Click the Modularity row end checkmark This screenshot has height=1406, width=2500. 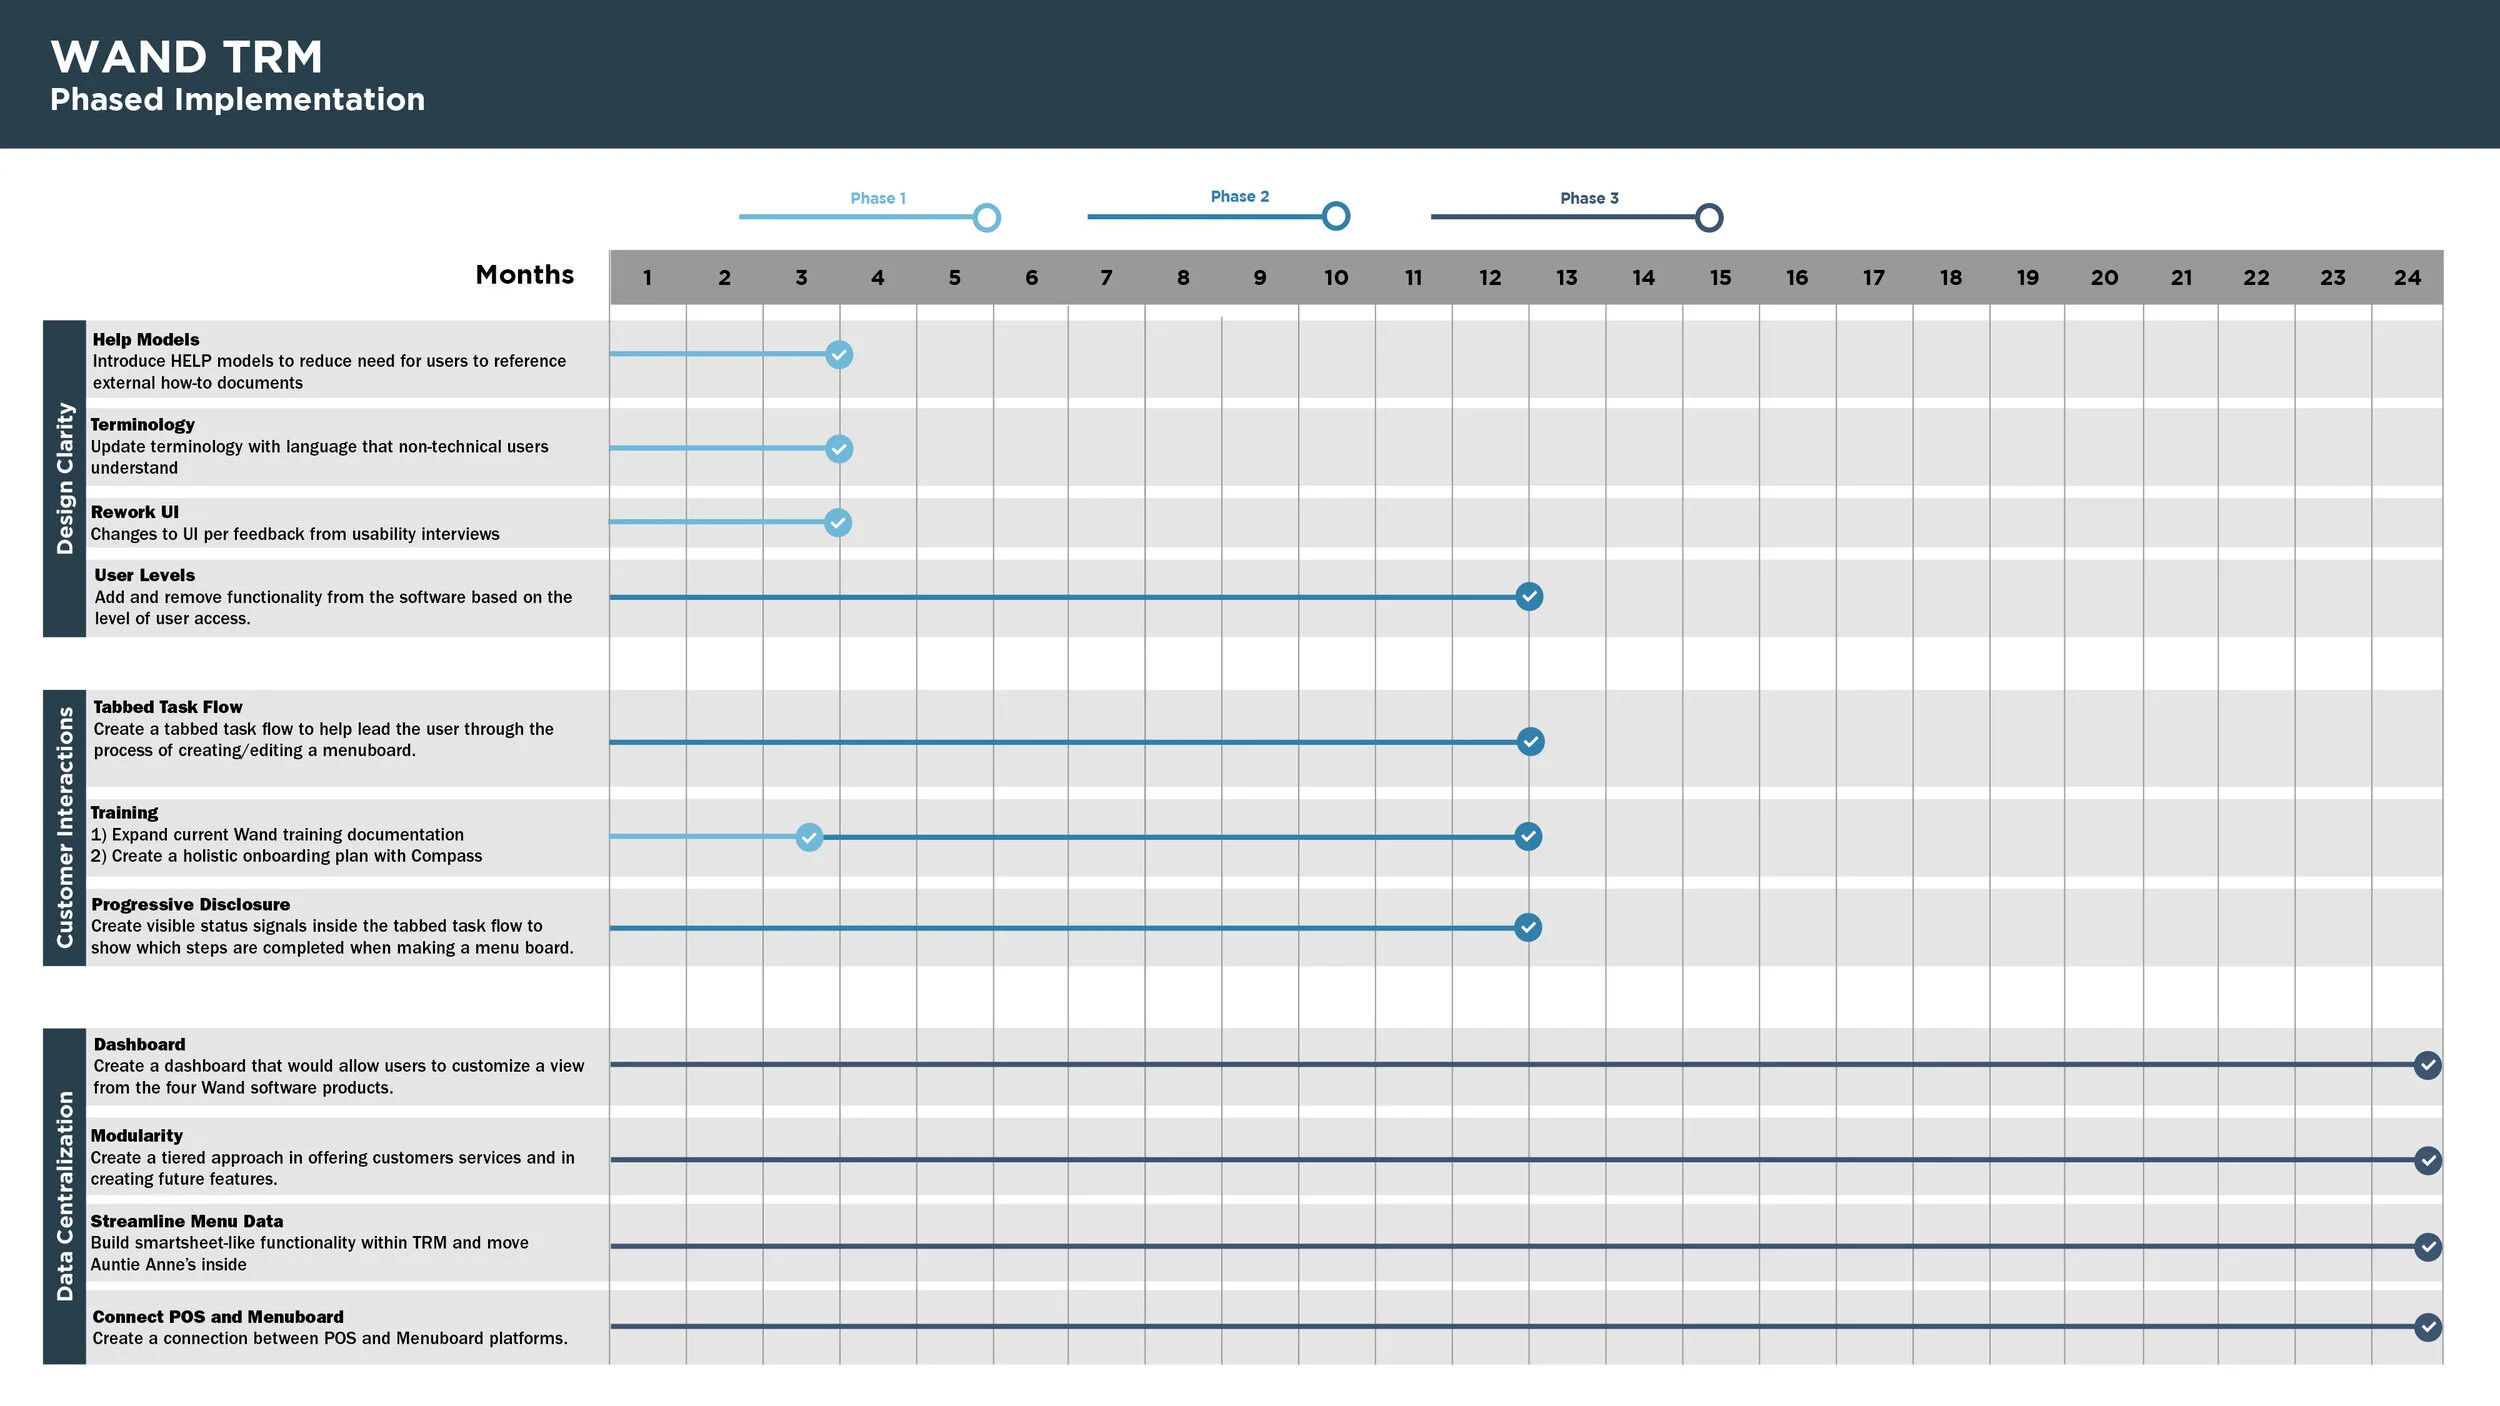tap(2427, 1160)
